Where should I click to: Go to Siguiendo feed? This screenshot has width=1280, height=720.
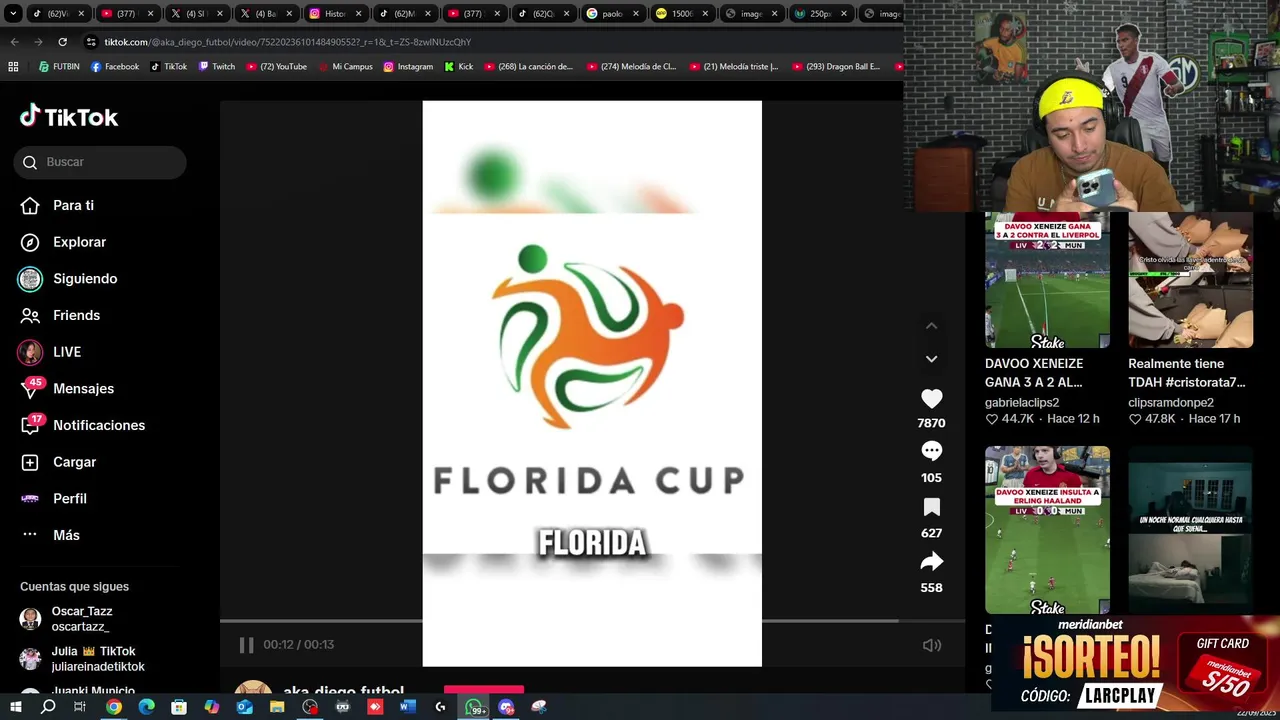(x=68, y=279)
